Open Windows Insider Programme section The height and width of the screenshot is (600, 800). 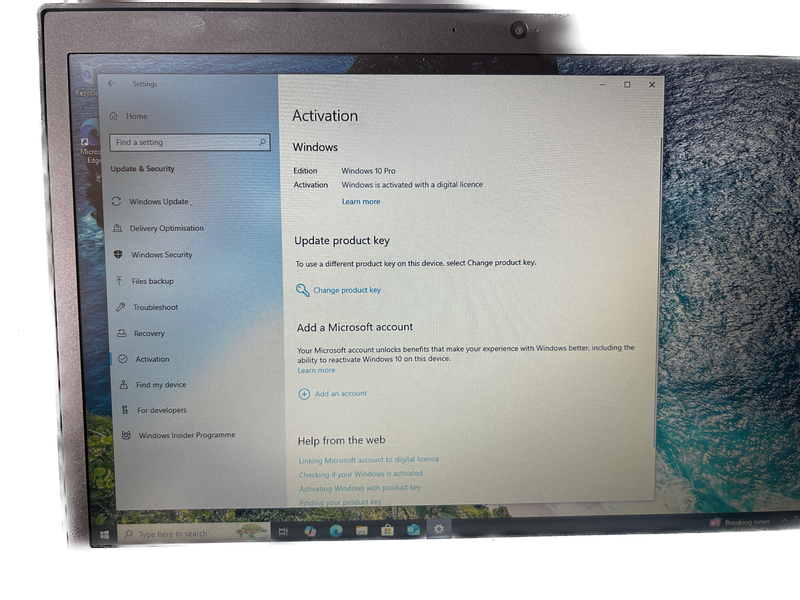click(187, 435)
